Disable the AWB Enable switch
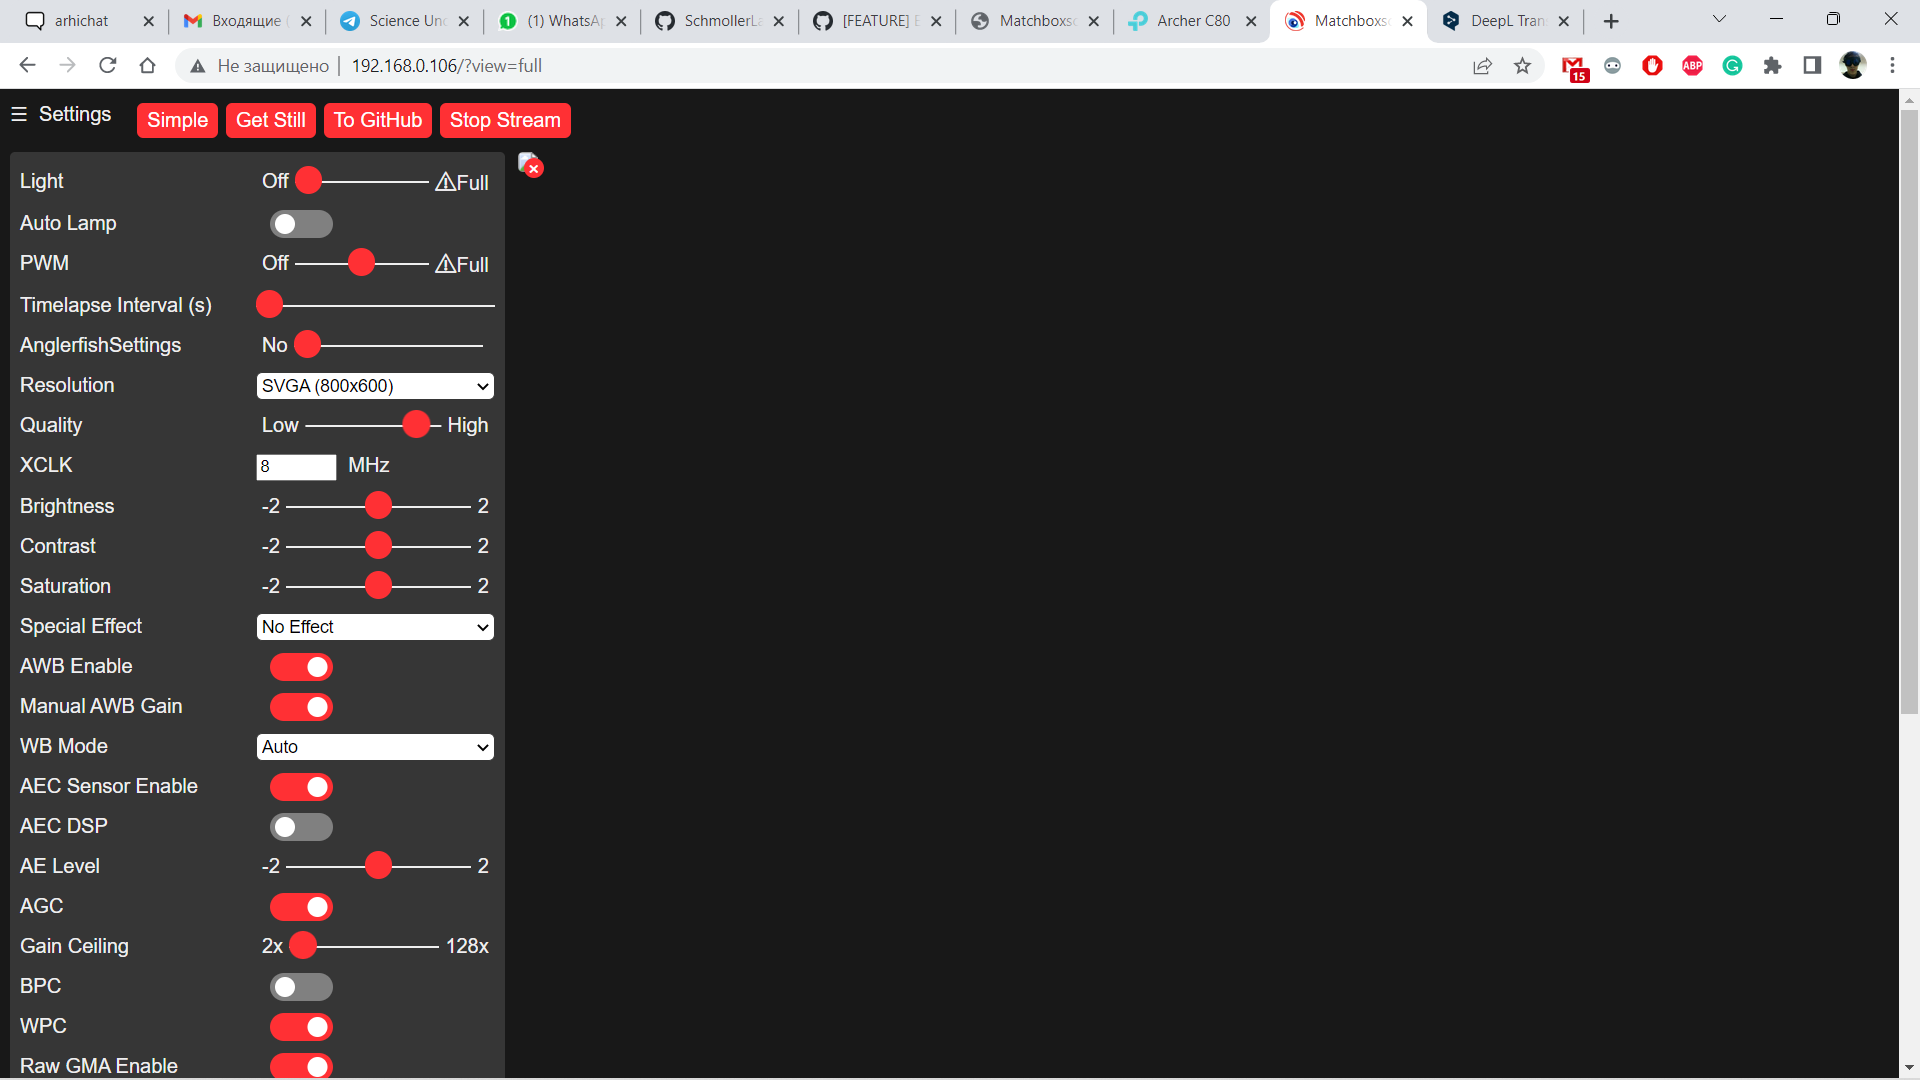Screen dimensions: 1920x1080 (300, 667)
